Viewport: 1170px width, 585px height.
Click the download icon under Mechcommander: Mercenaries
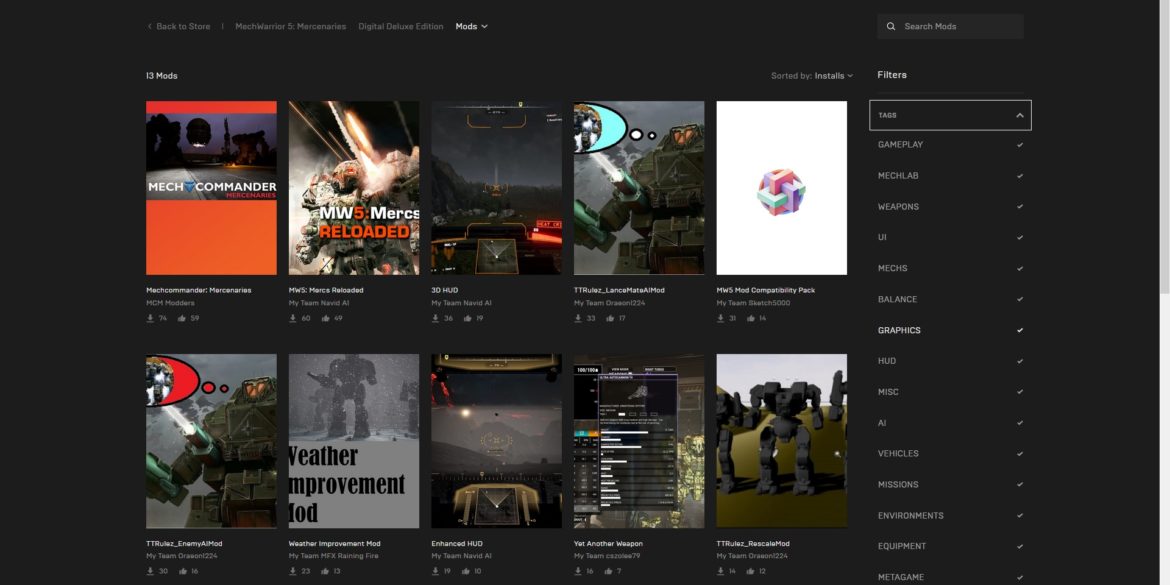(150, 319)
